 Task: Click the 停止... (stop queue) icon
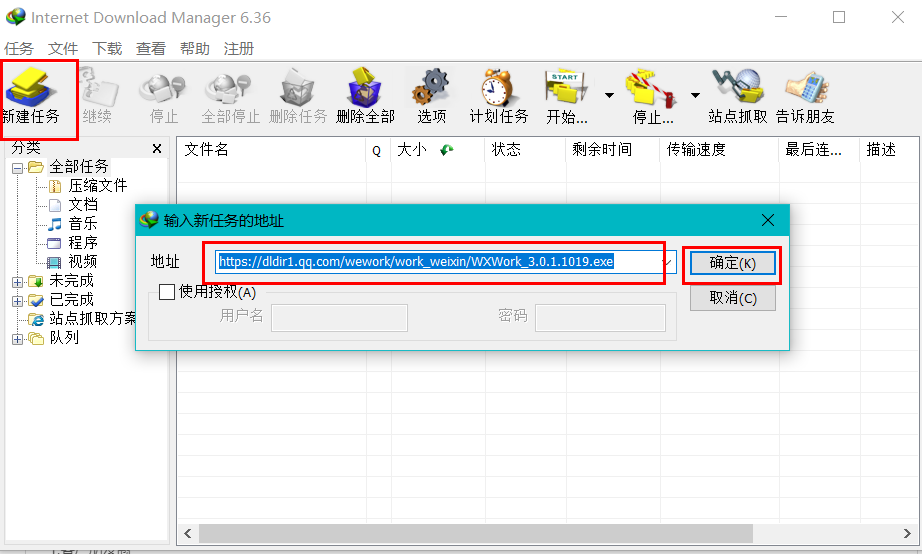[652, 96]
